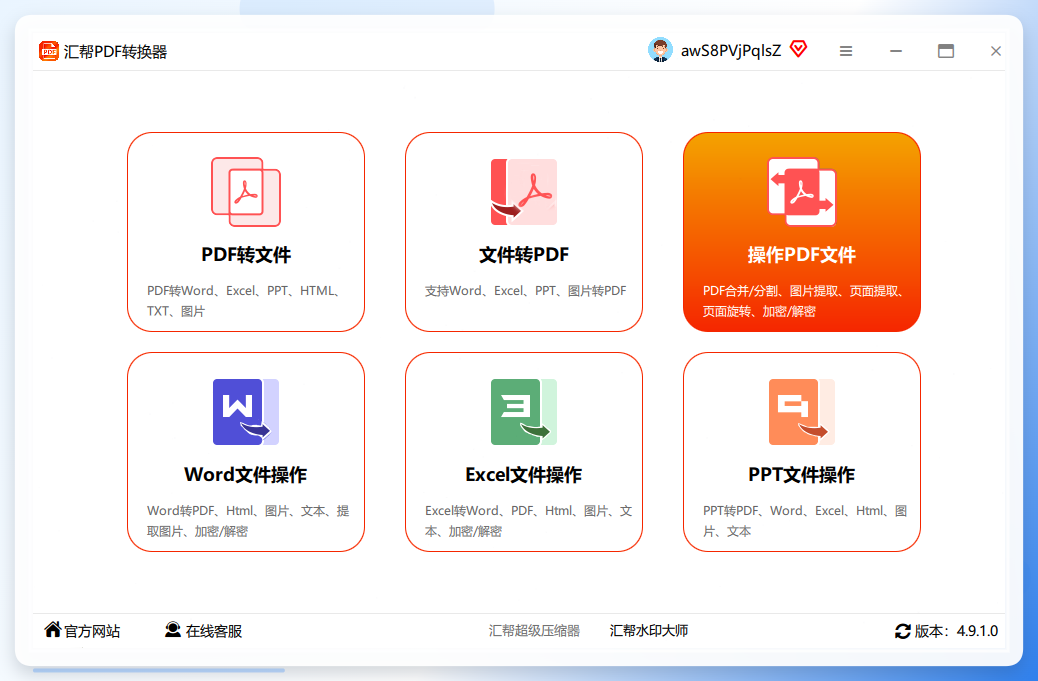Viewport: 1038px width, 681px height.
Task: Go to the 官方网站 link
Action: click(92, 631)
